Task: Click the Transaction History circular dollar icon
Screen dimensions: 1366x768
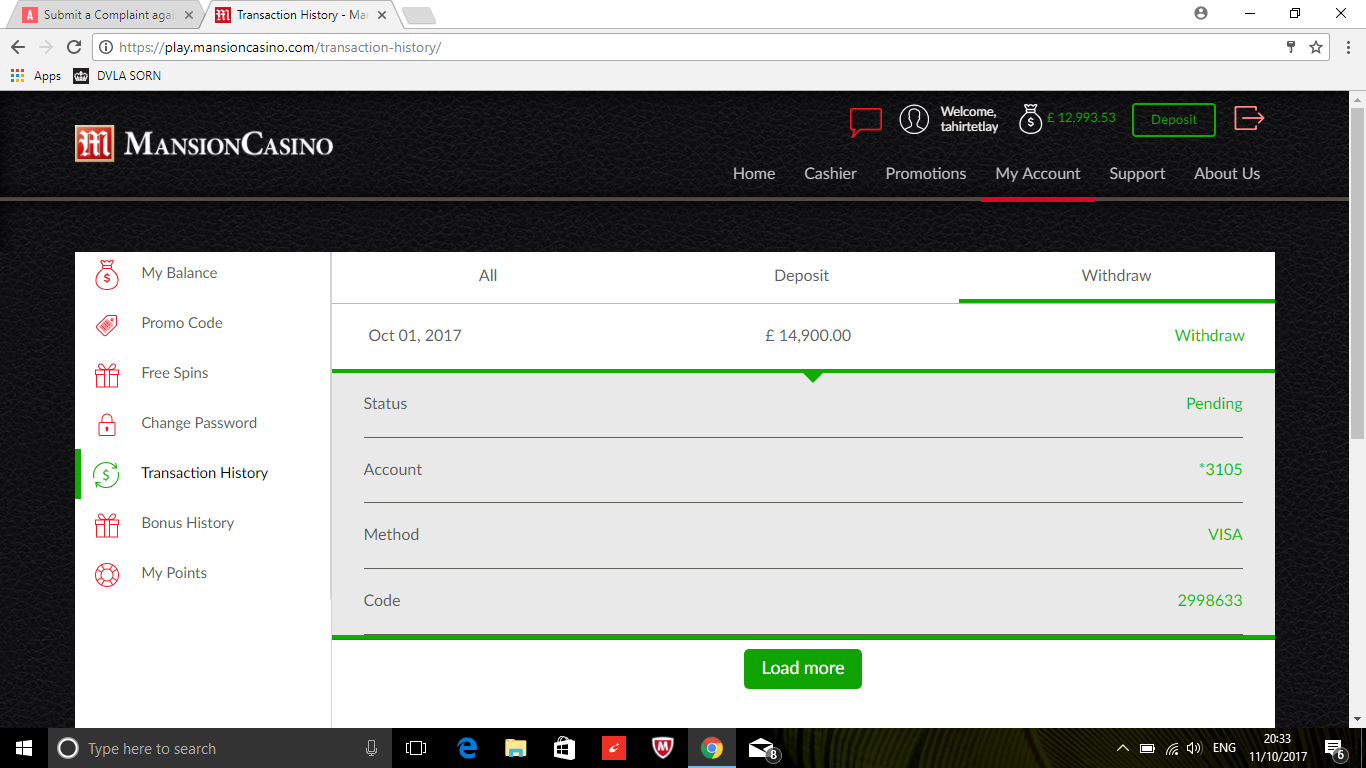Action: [106, 474]
